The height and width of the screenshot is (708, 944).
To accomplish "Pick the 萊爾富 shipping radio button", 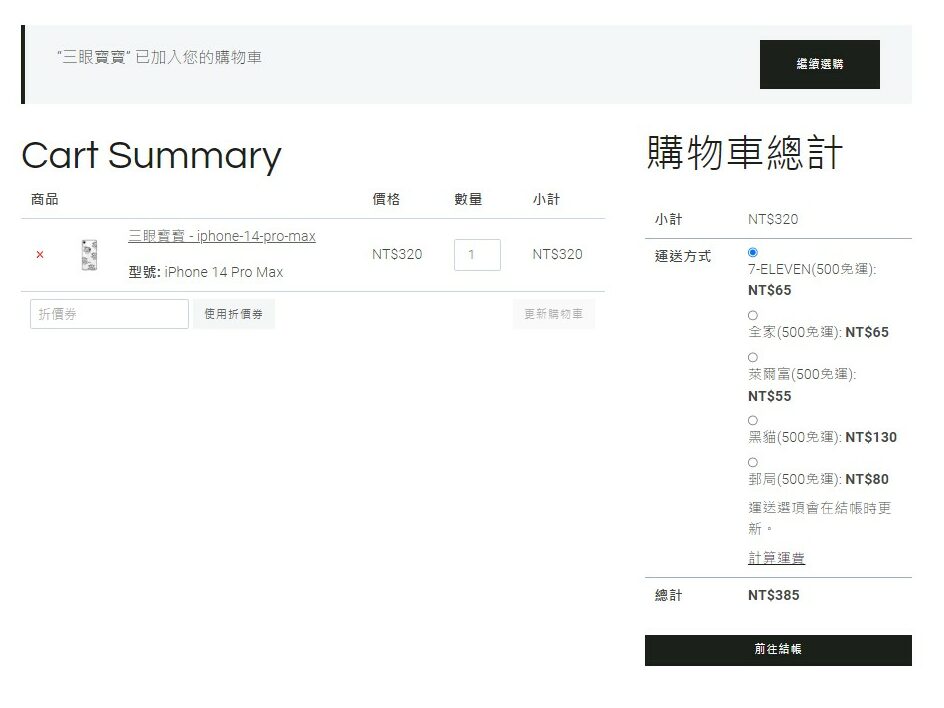I will point(753,357).
